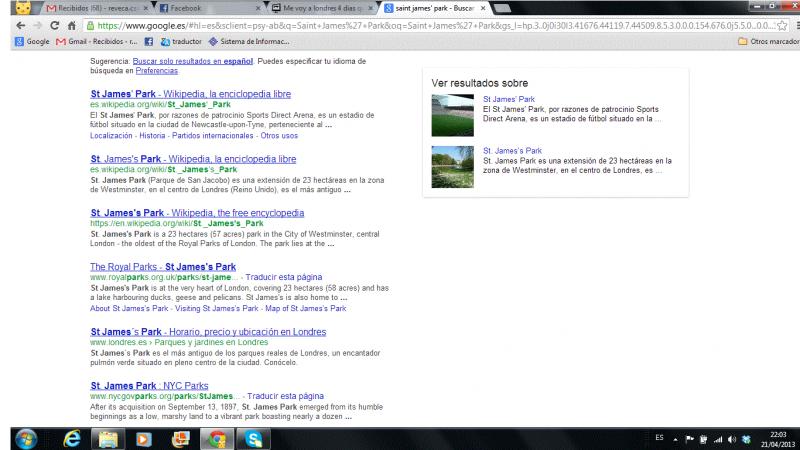800x450 pixels.
Task: Open the volume speaker tray icon
Action: pyautogui.click(x=732, y=439)
